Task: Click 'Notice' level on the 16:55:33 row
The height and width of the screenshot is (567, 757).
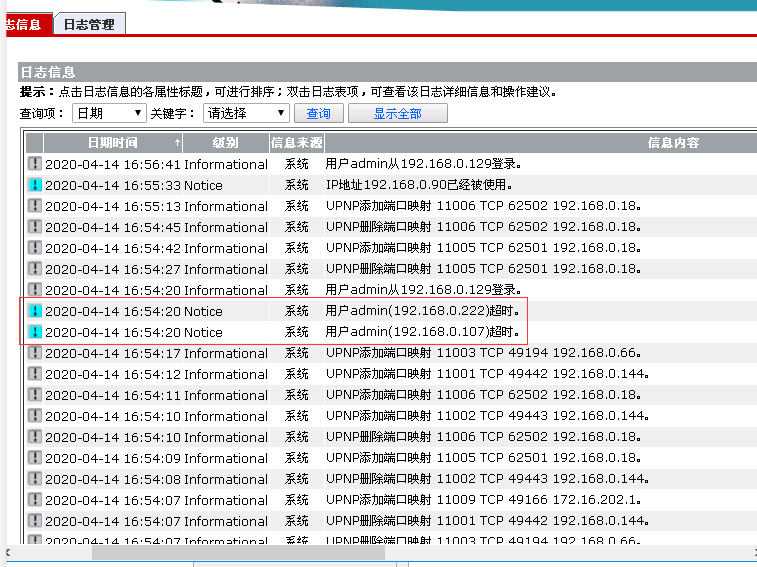Action: (203, 185)
